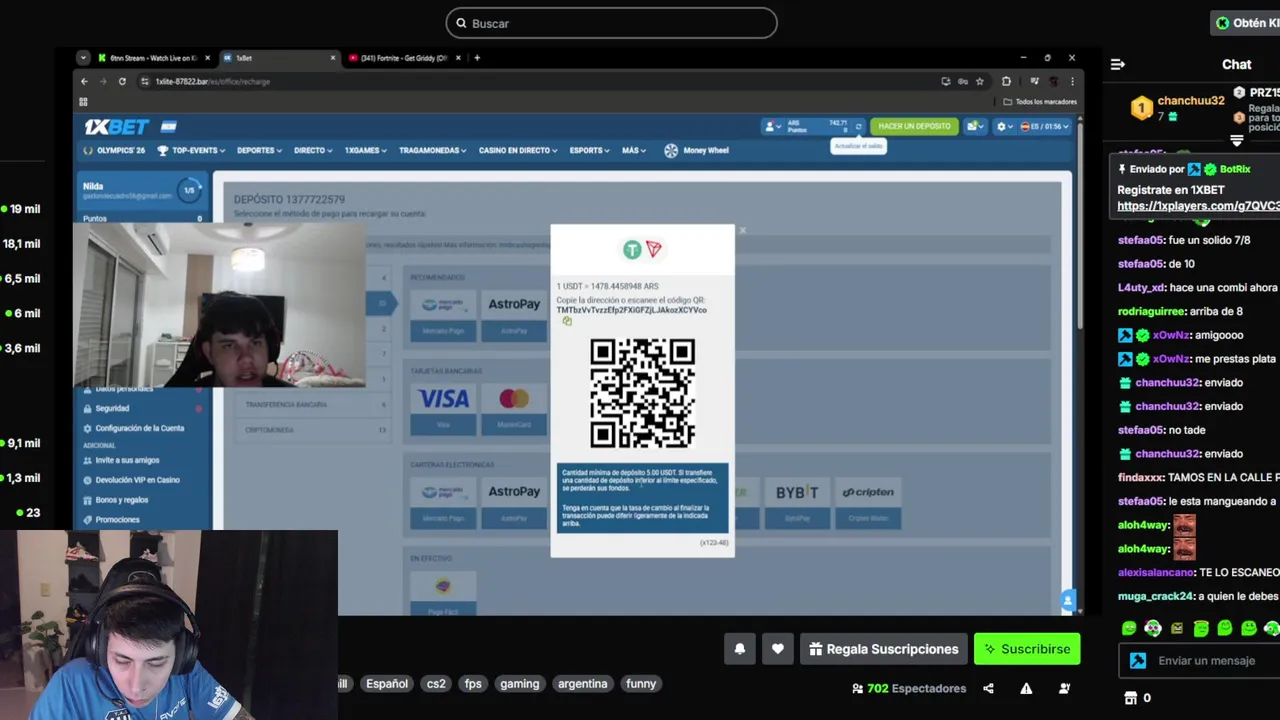Screen dimensions: 1280x720
Task: Click HACER UN DEPÓSITO button in 1xBet
Action: 914,126
